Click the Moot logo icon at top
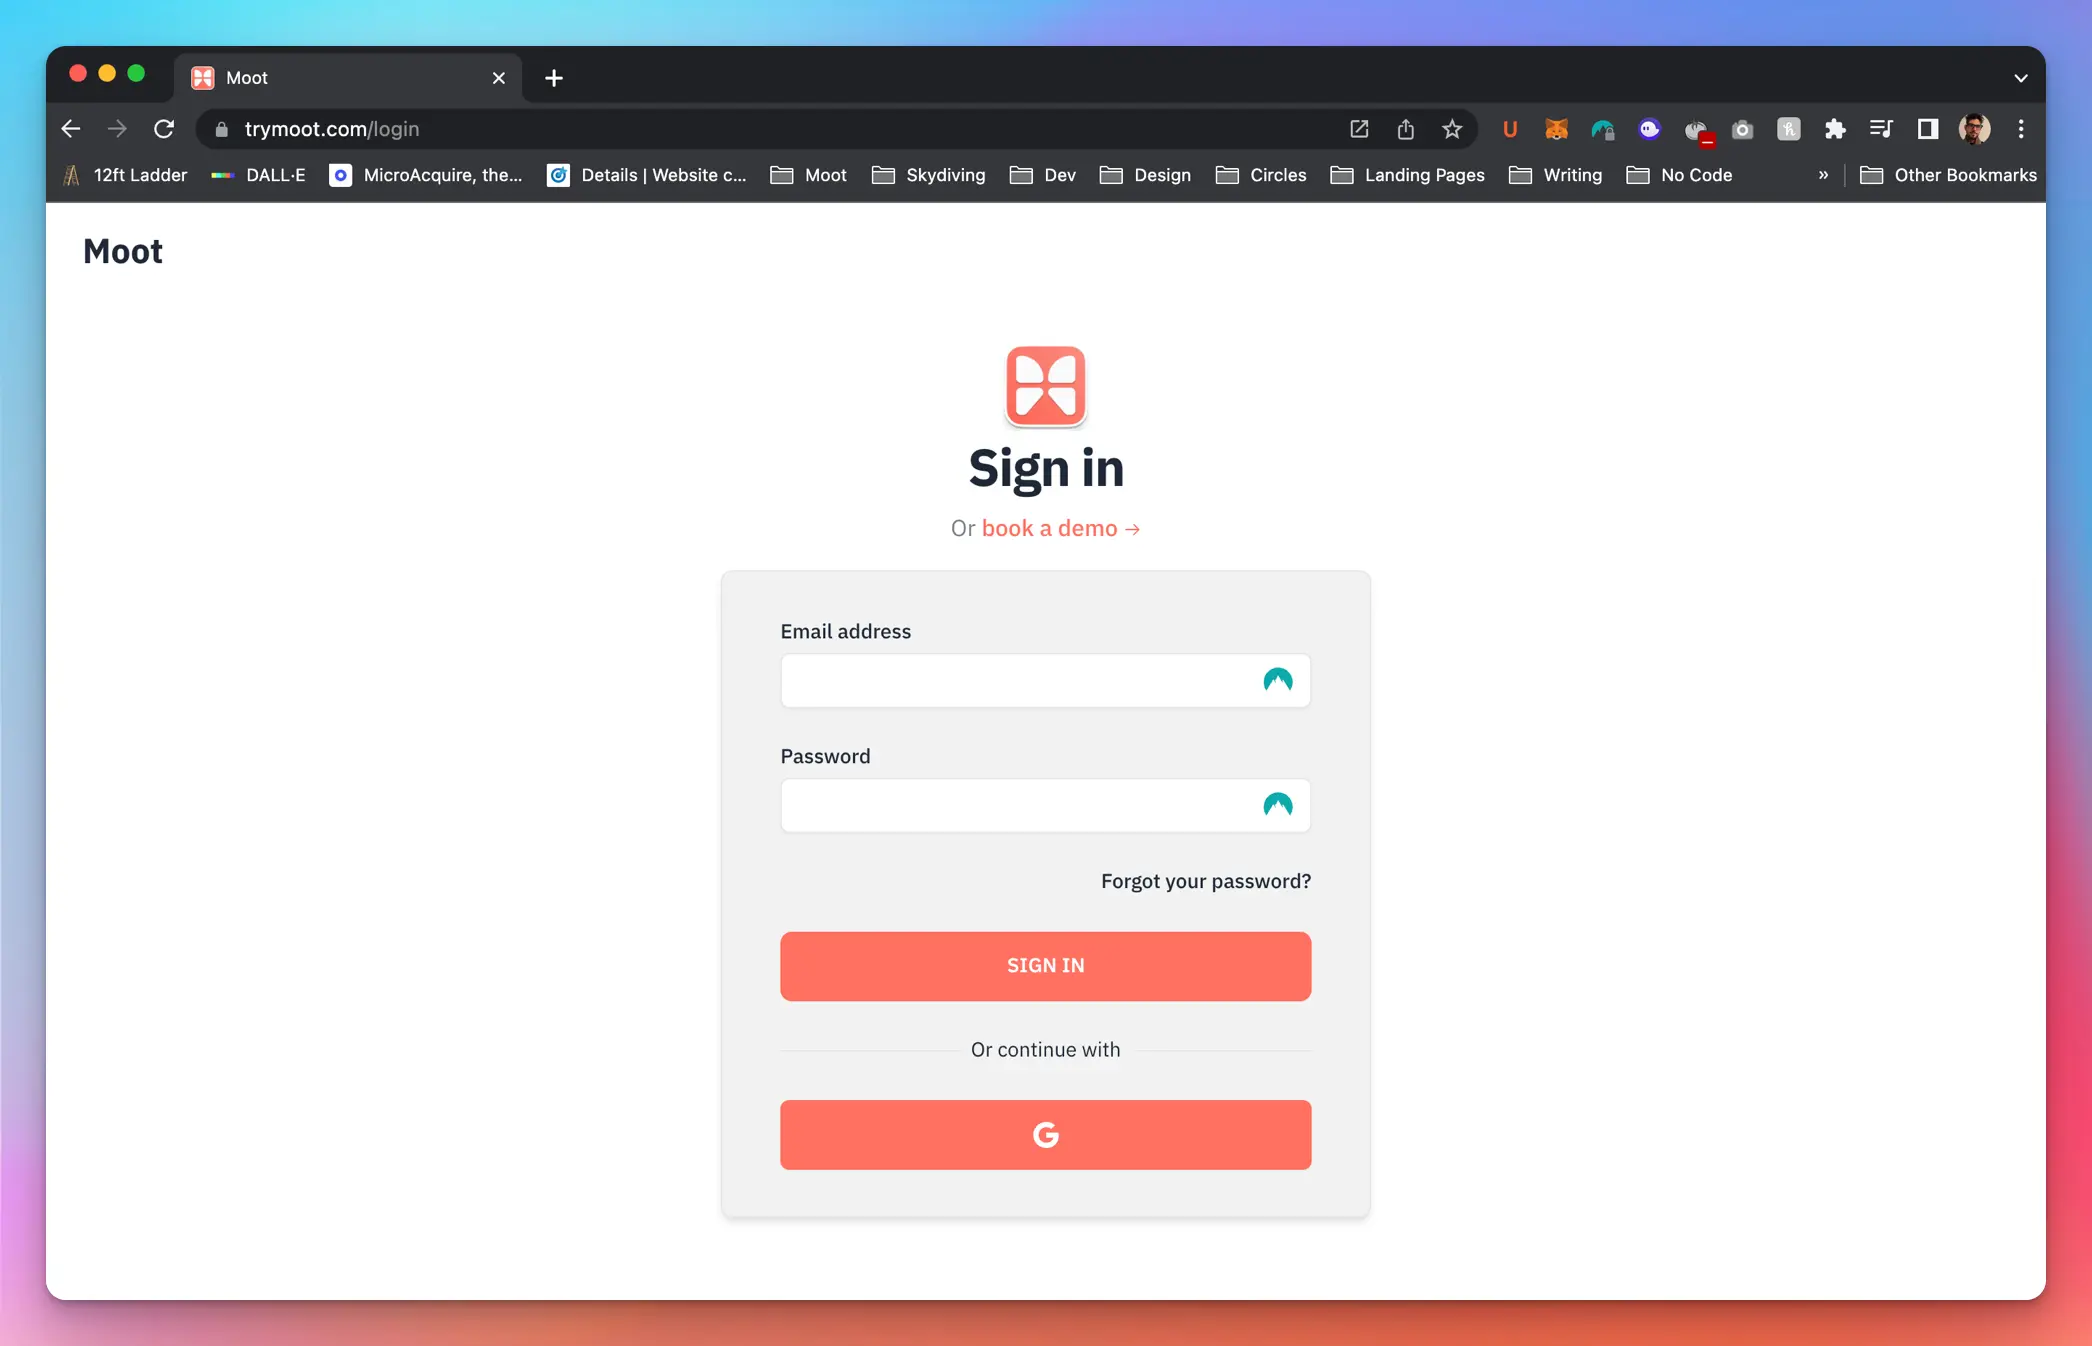Image resolution: width=2092 pixels, height=1346 pixels. (x=1044, y=386)
